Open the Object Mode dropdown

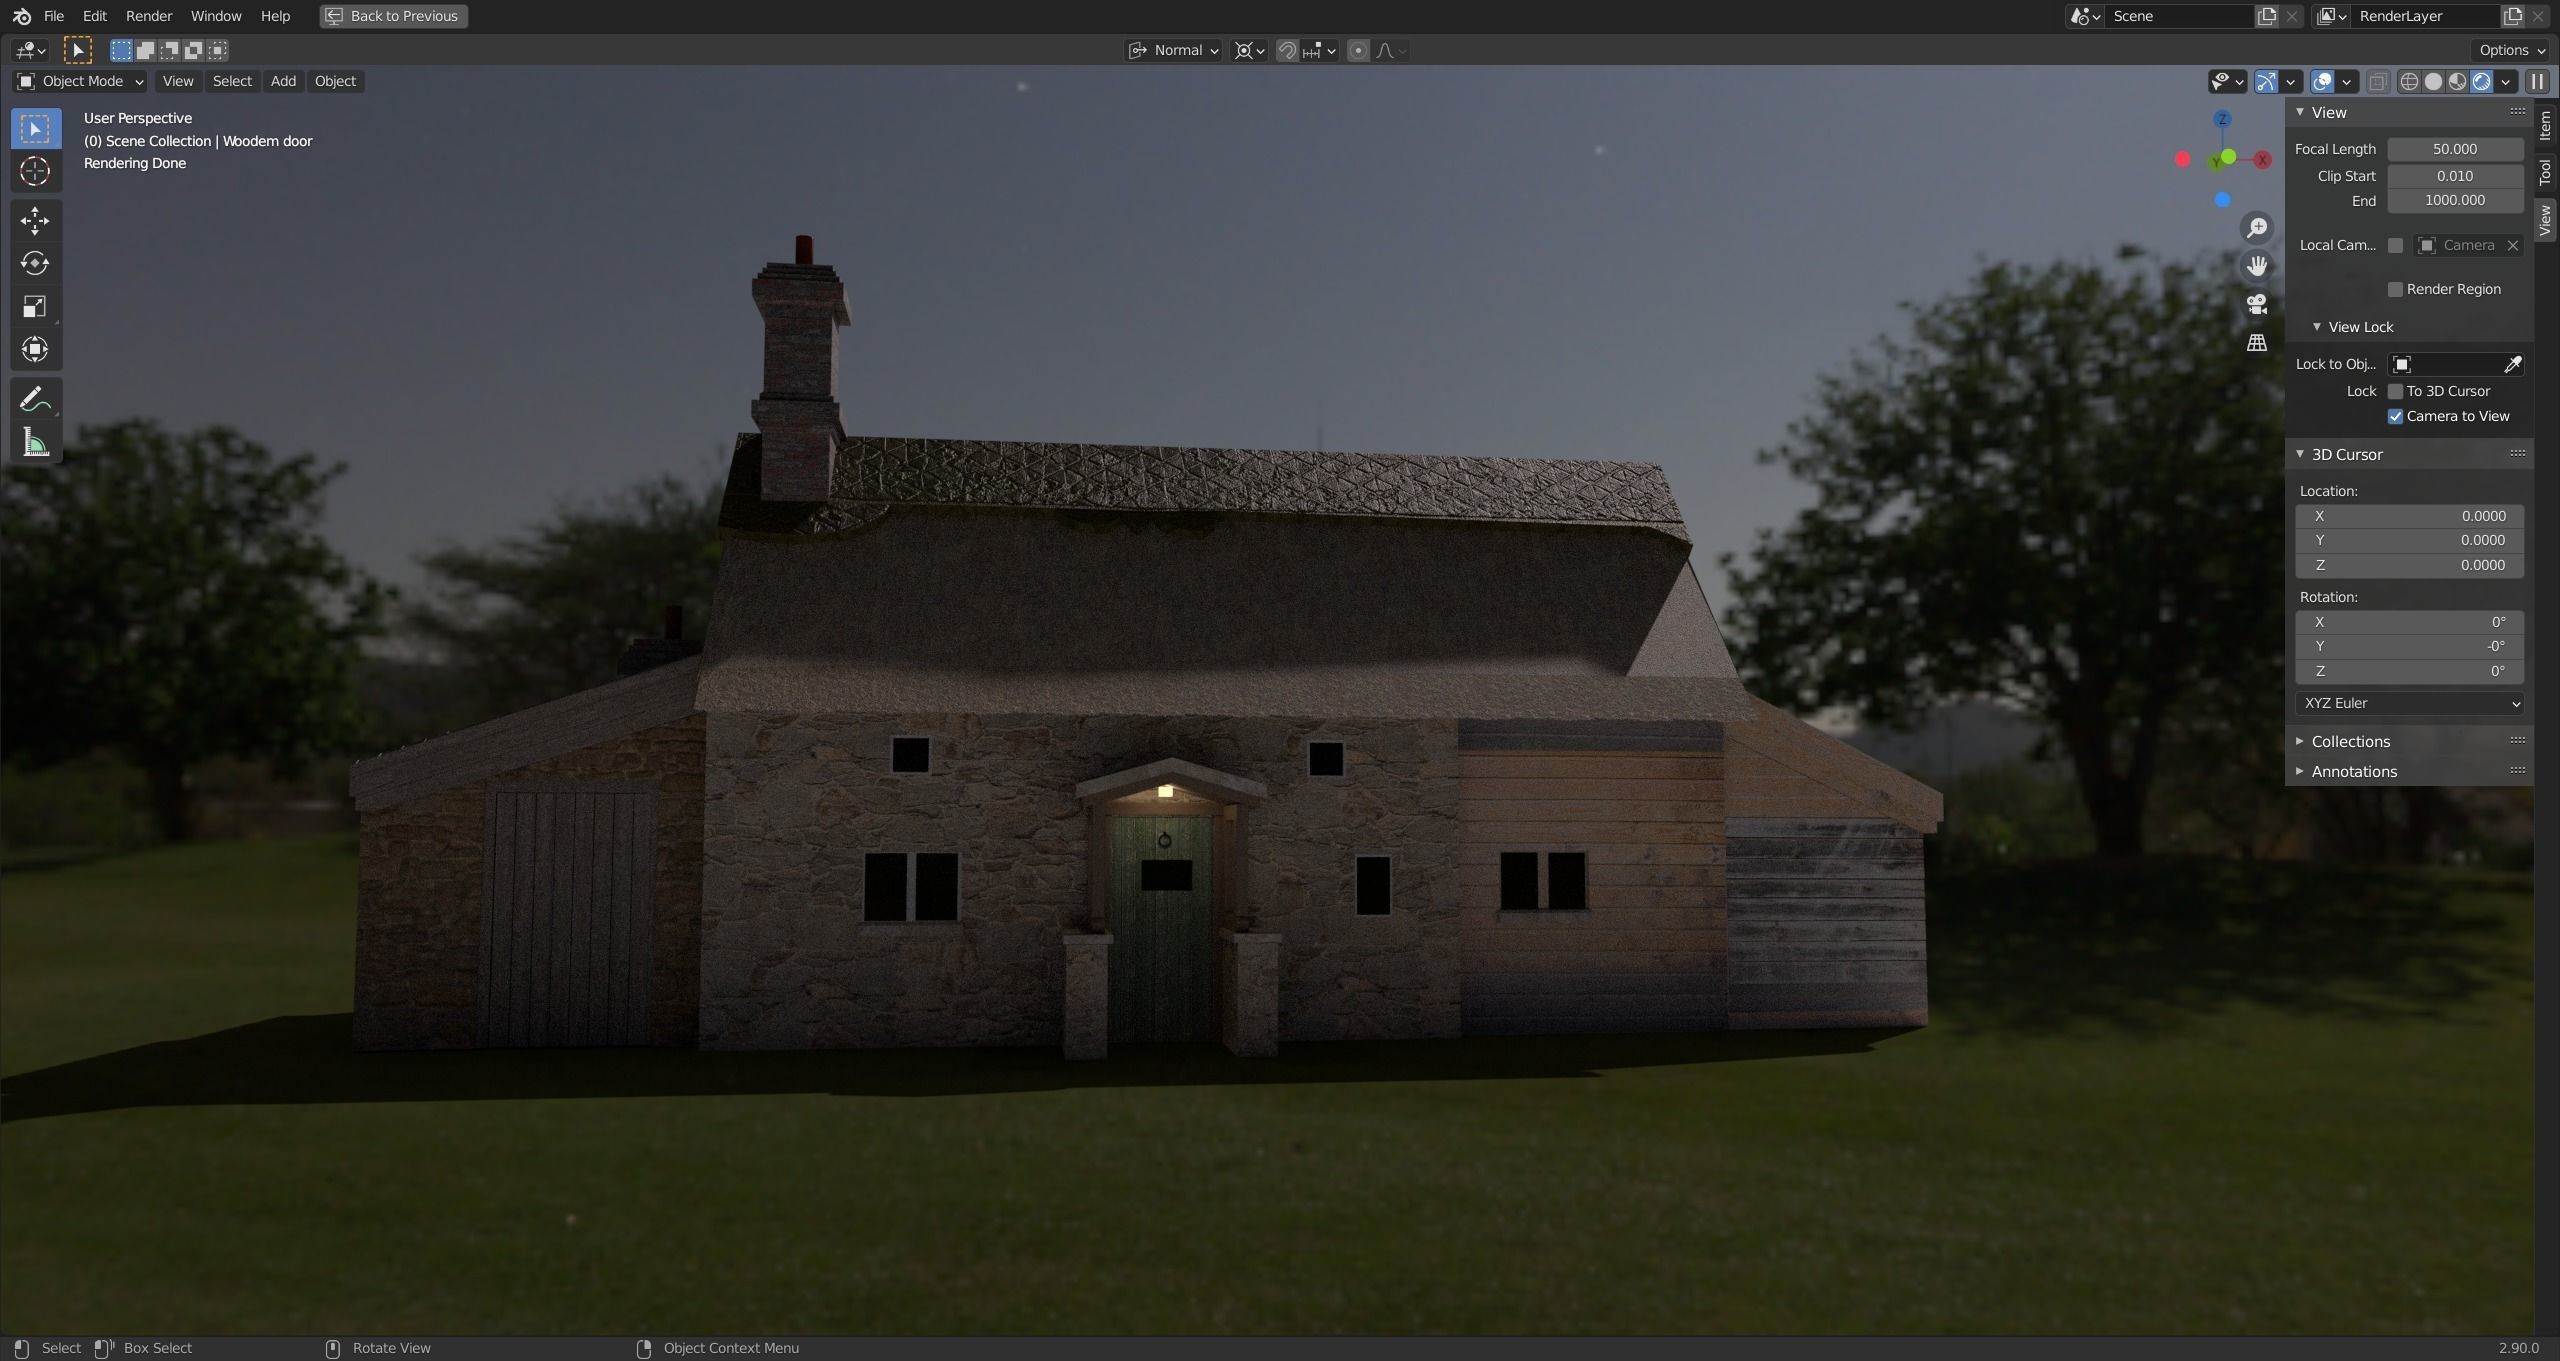point(80,81)
